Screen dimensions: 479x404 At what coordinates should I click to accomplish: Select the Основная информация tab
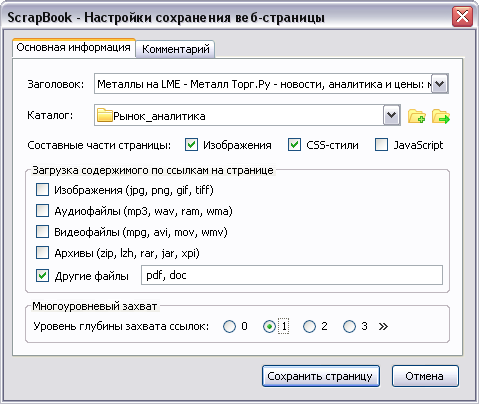point(74,48)
